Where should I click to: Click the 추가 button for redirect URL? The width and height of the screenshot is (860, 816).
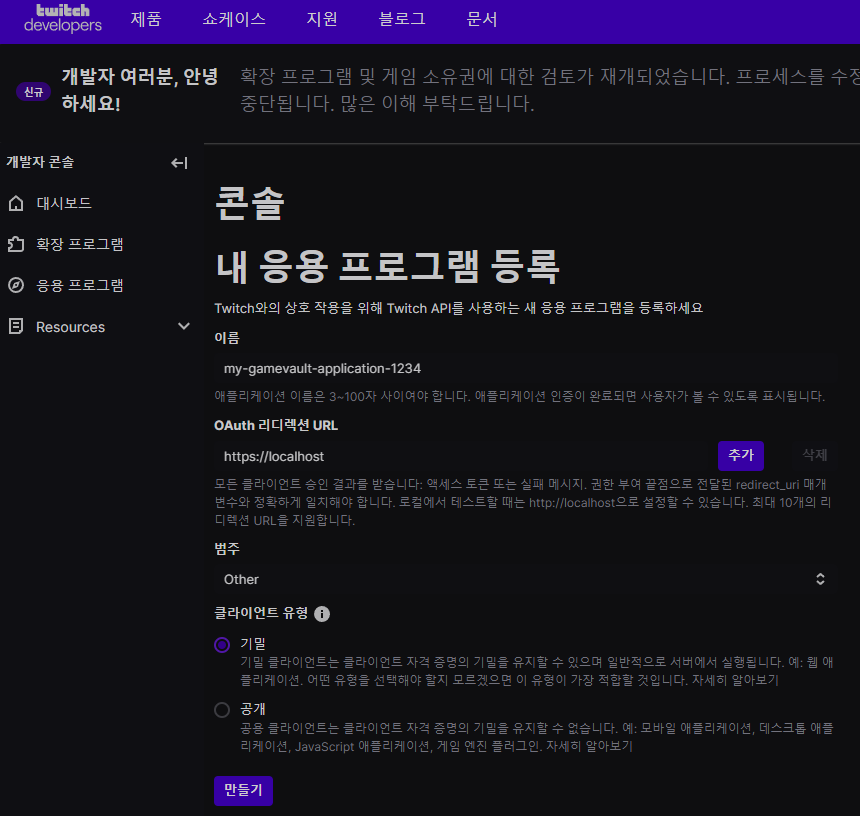point(740,455)
